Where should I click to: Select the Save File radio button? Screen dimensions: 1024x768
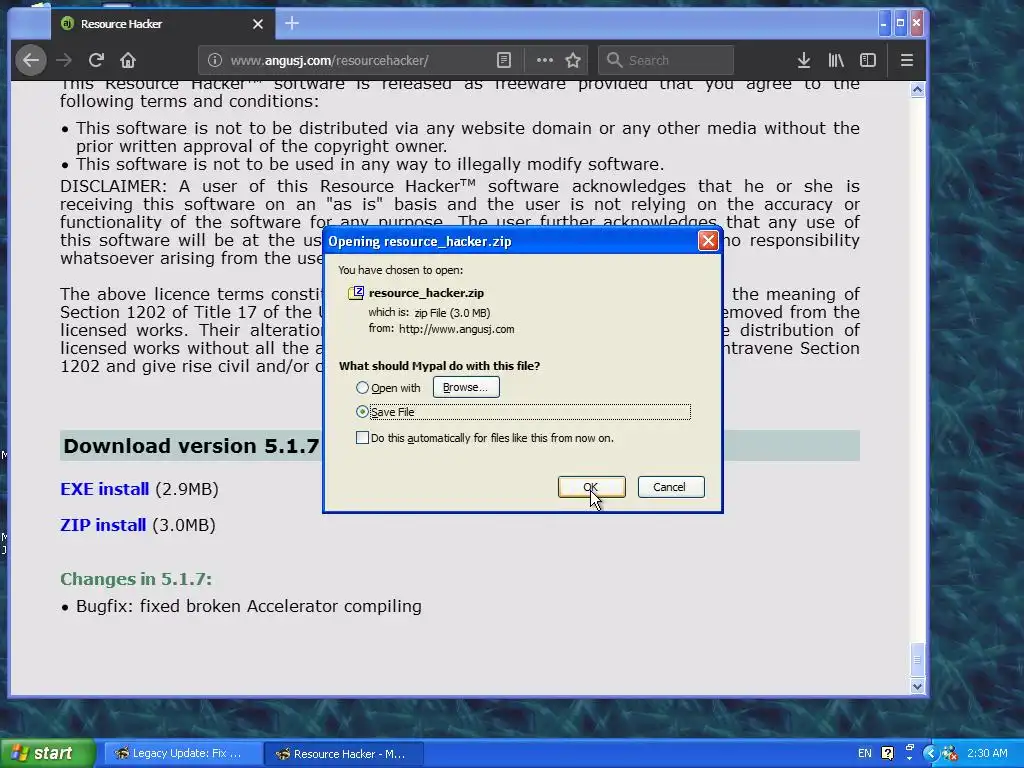[362, 412]
